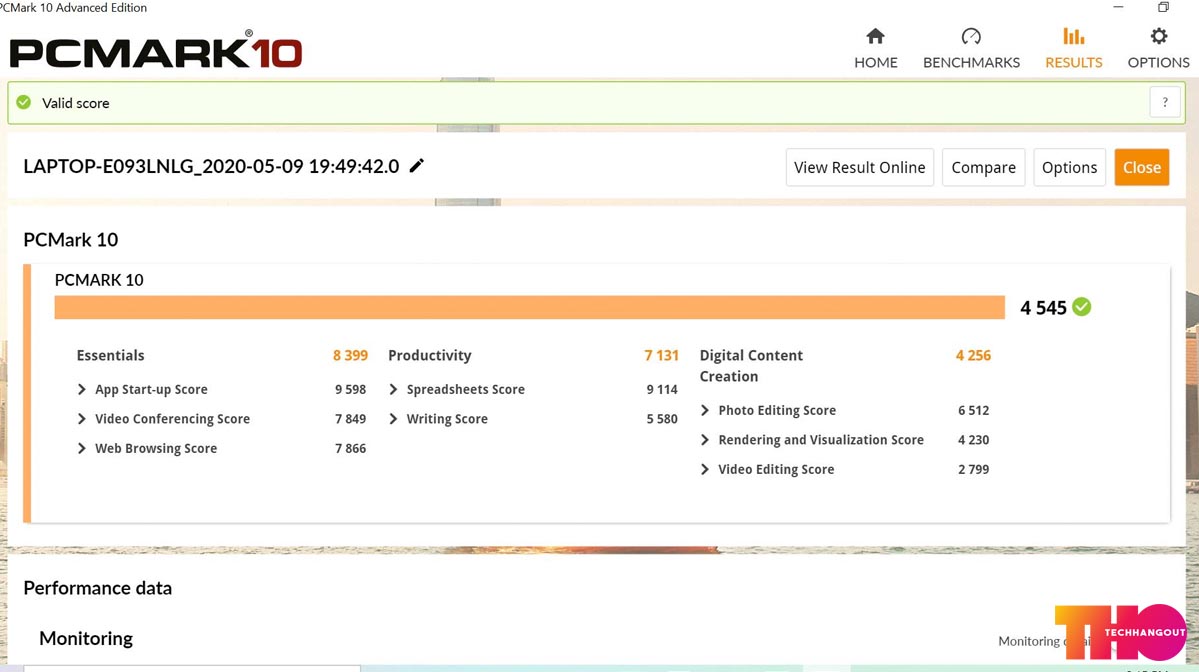Close the result with orange Close button
Screen dimensions: 1199x672
pyautogui.click(x=1142, y=167)
